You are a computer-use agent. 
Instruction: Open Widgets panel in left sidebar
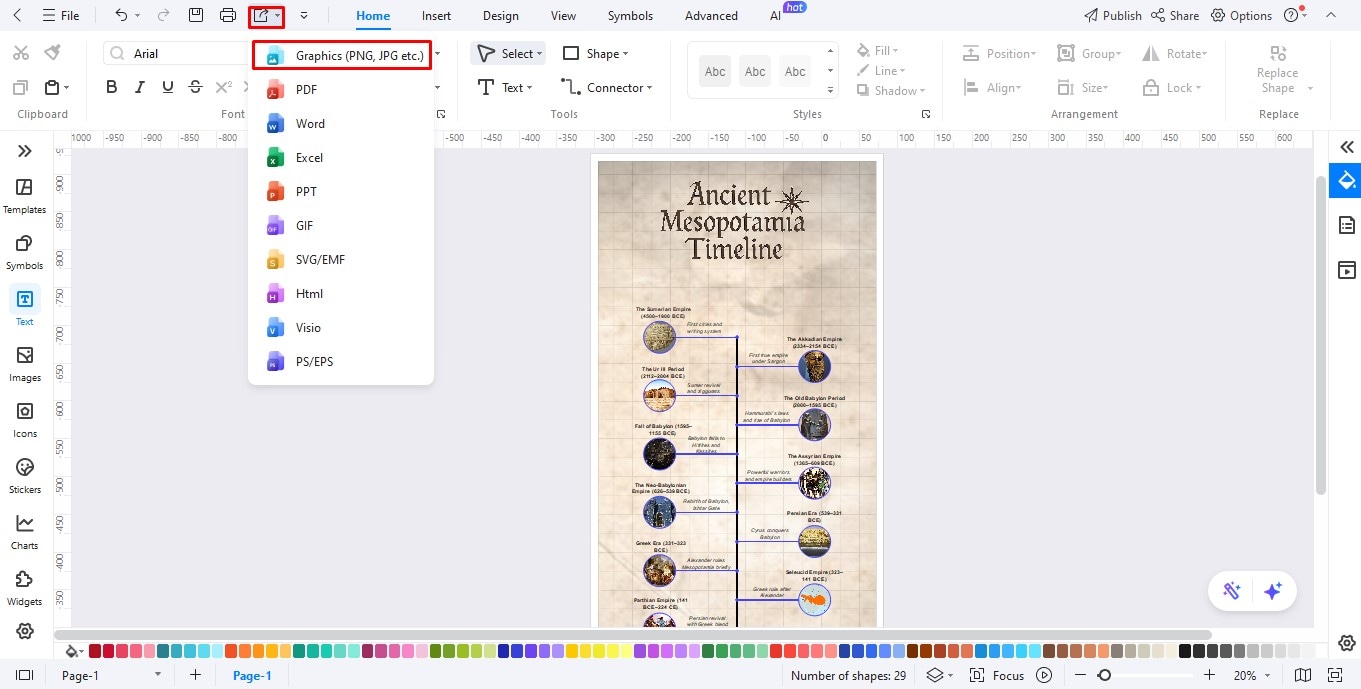pyautogui.click(x=25, y=588)
